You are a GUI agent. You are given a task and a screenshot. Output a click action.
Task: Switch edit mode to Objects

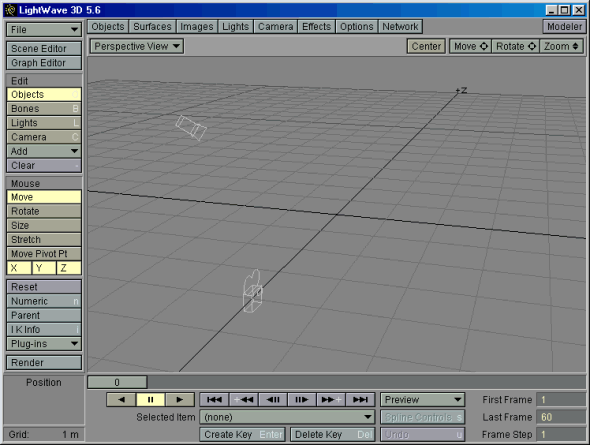(x=44, y=94)
